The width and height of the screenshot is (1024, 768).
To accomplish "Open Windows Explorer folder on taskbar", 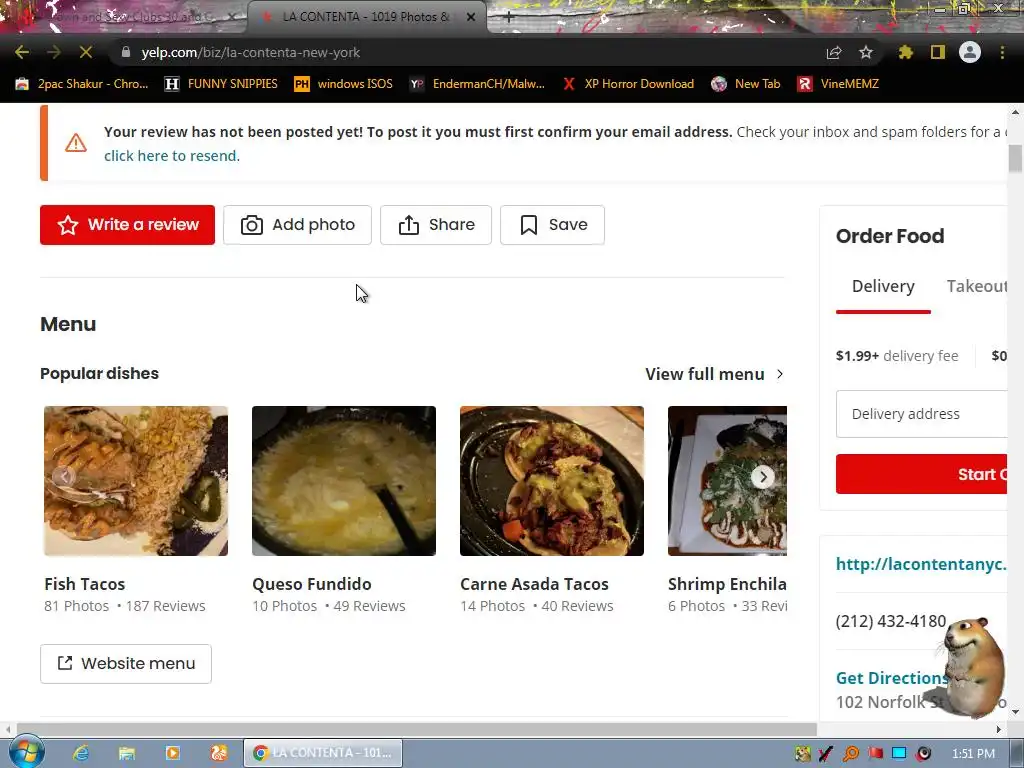I will coord(127,753).
